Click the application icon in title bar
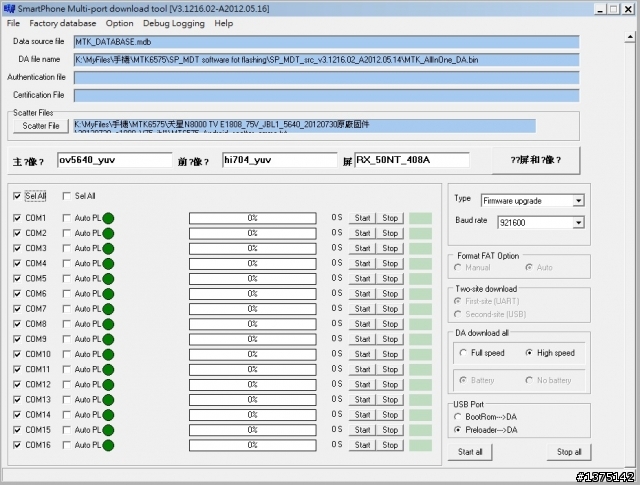 pyautogui.click(x=10, y=8)
